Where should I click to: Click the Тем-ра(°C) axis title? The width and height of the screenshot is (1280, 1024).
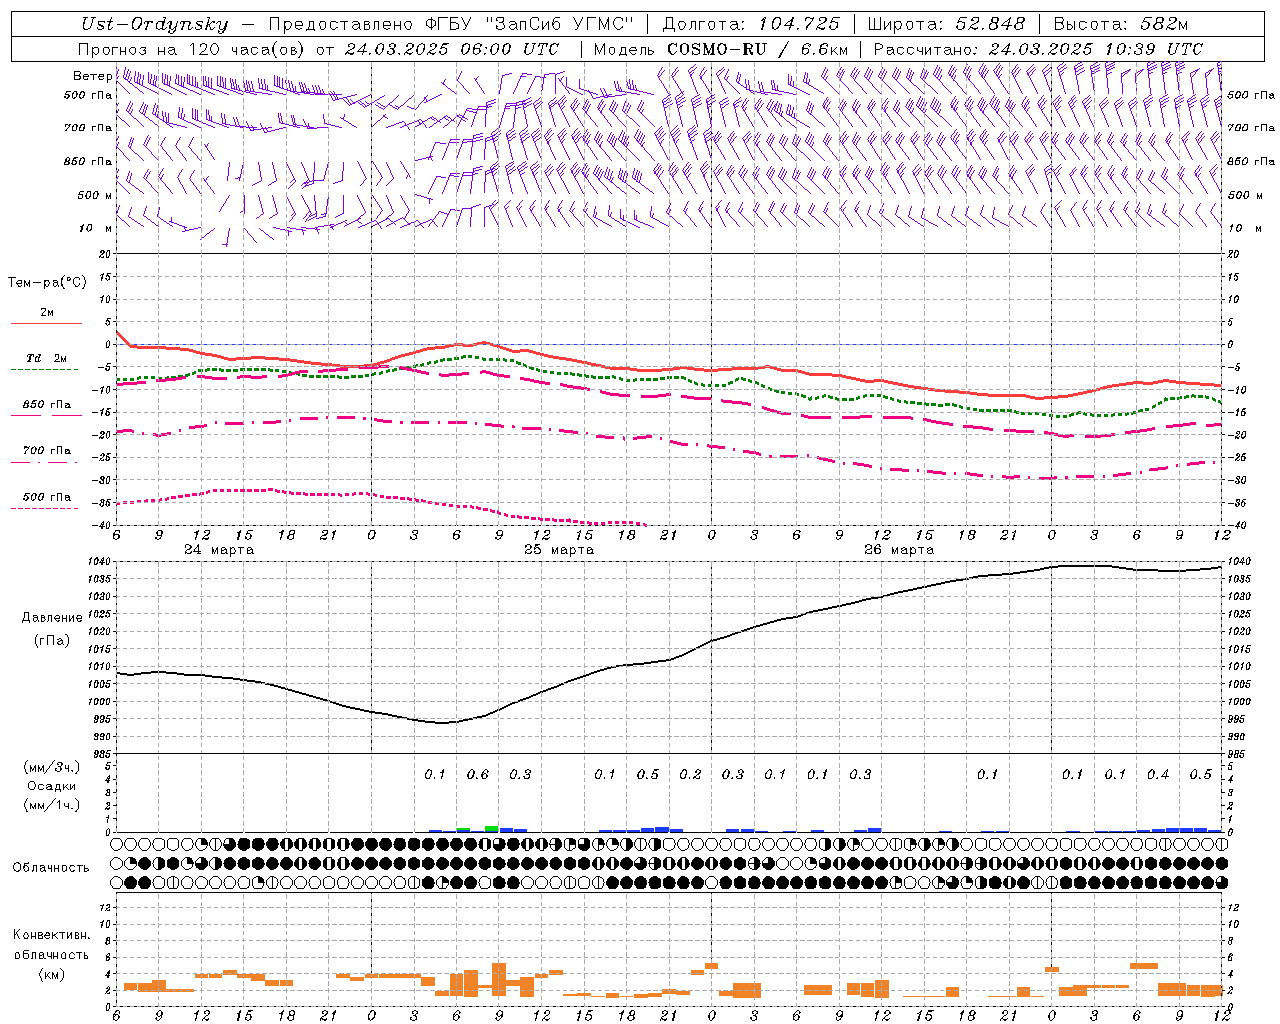point(47,283)
